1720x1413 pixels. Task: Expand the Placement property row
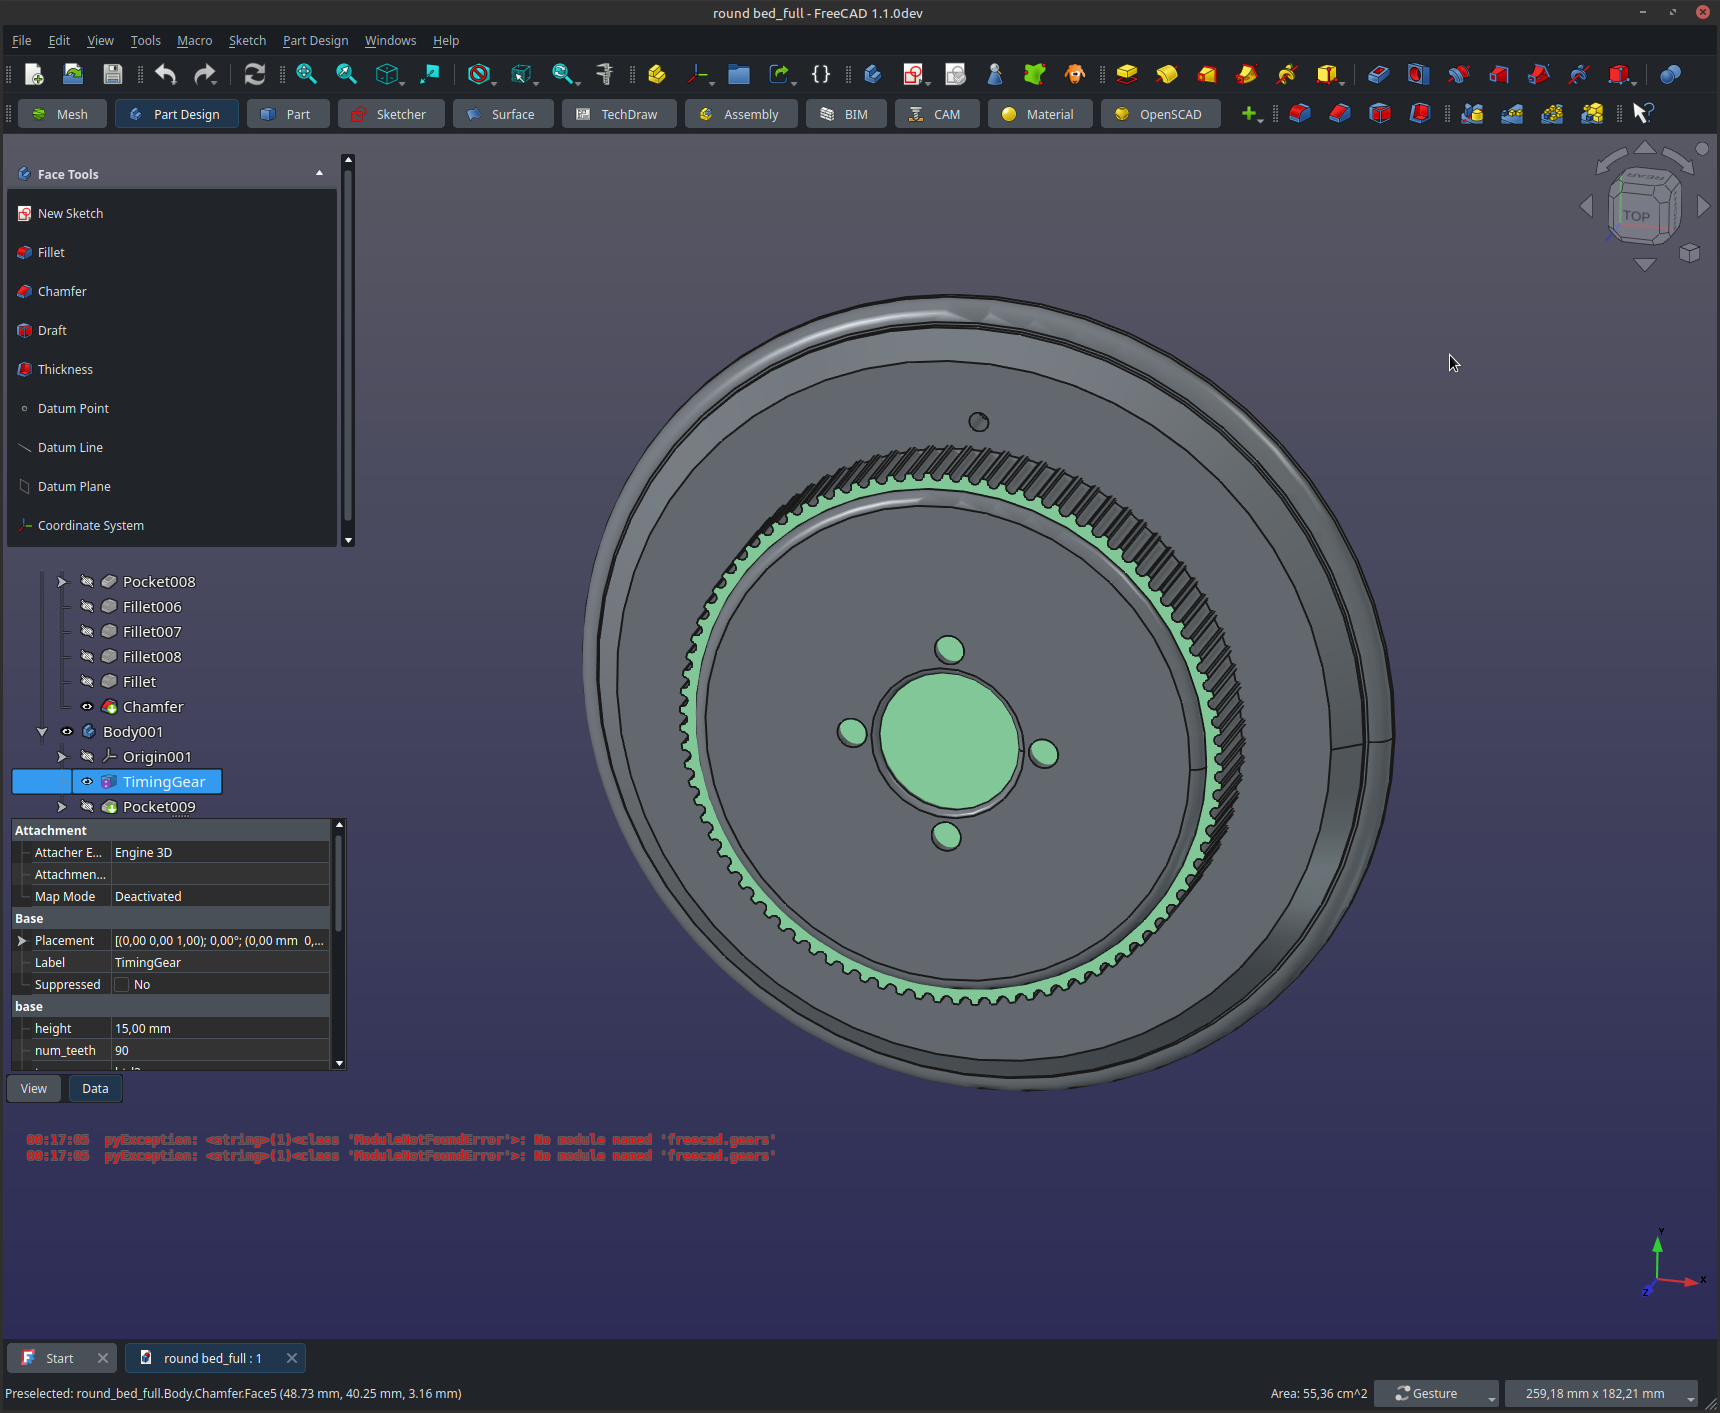pos(22,941)
